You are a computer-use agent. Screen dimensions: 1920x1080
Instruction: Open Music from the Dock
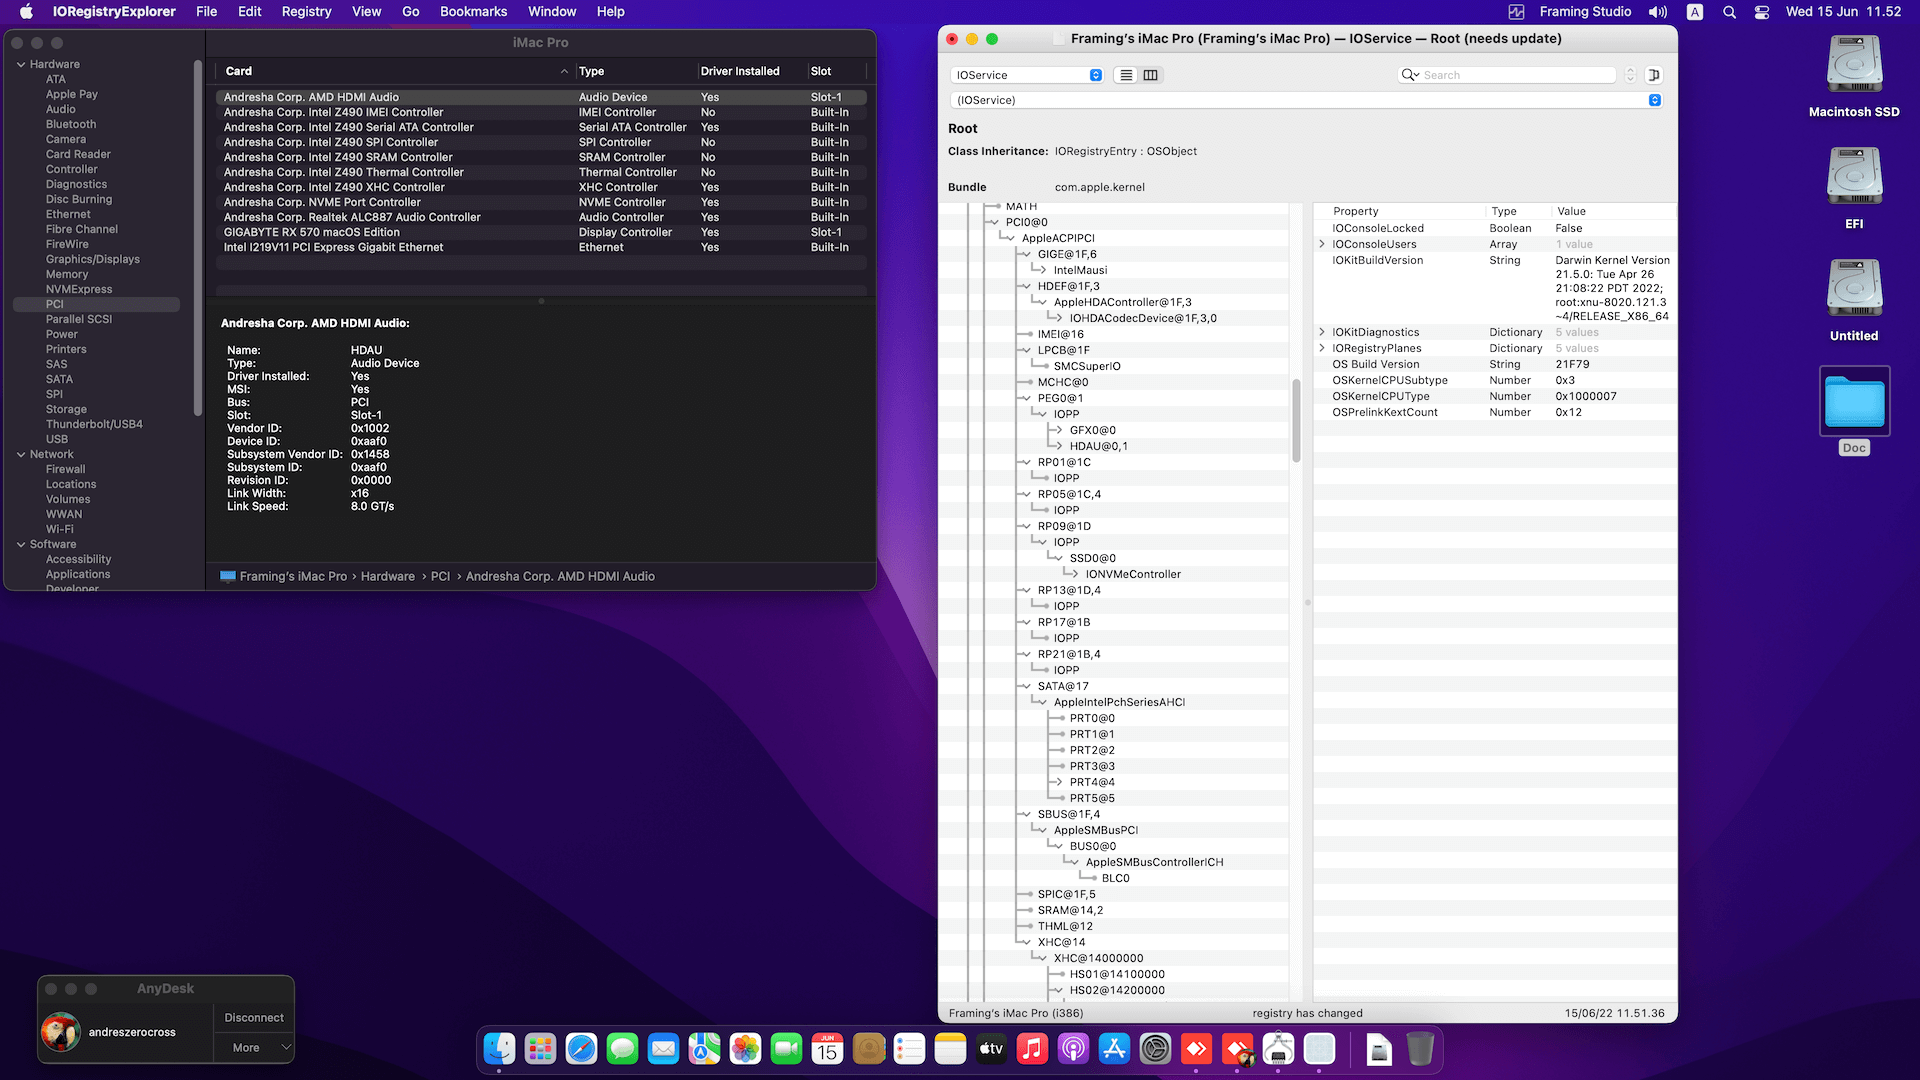coord(1032,1049)
